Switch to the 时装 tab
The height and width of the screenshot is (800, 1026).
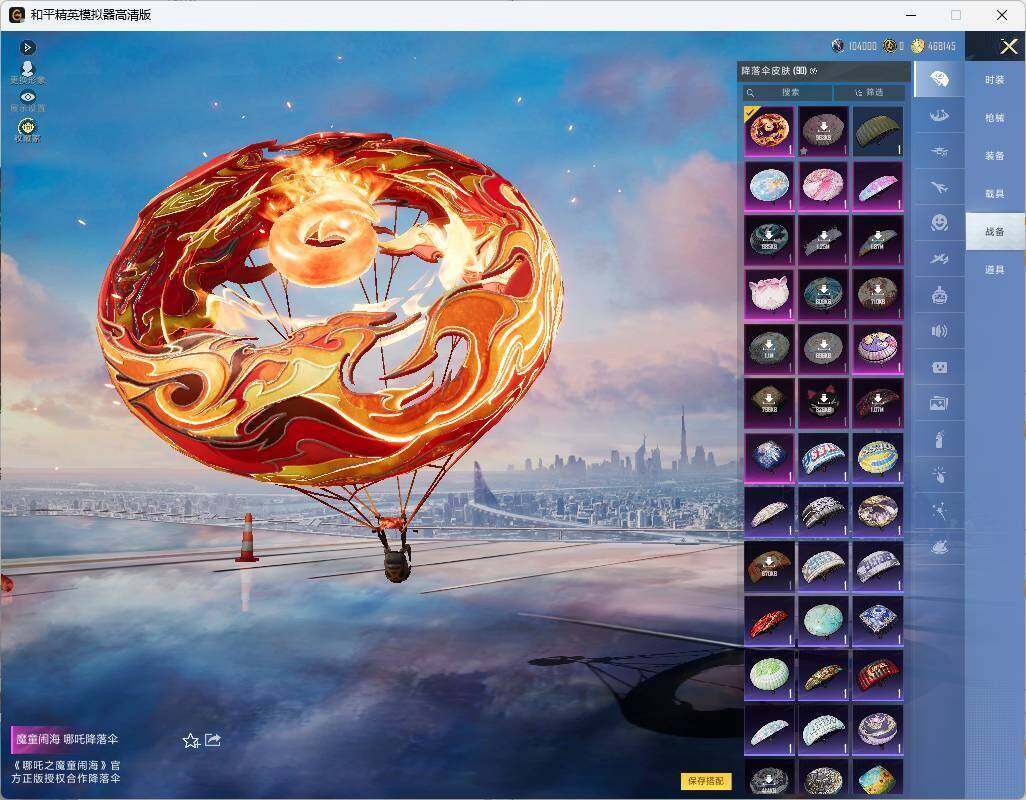[995, 80]
